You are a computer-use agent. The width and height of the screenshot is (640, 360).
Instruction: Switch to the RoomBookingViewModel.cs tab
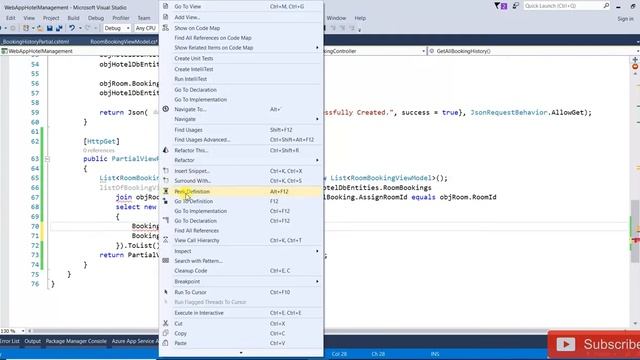pyautogui.click(x=124, y=42)
